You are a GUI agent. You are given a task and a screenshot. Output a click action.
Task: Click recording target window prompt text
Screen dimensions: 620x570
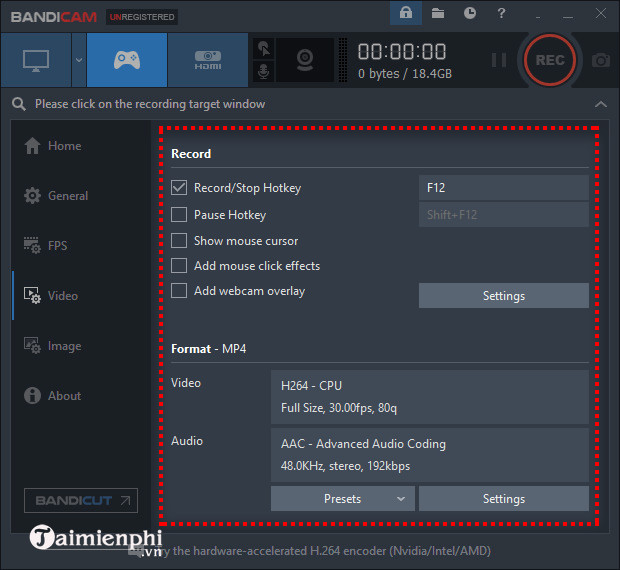tap(150, 104)
